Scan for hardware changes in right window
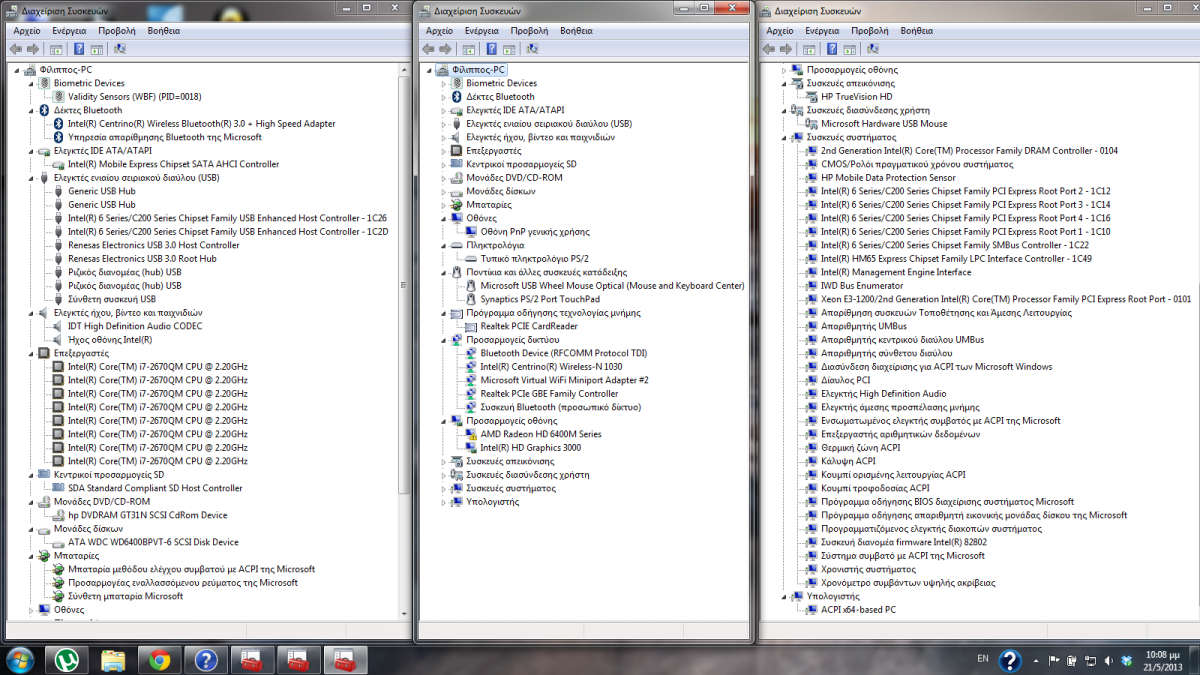The height and width of the screenshot is (675, 1200). pos(874,49)
